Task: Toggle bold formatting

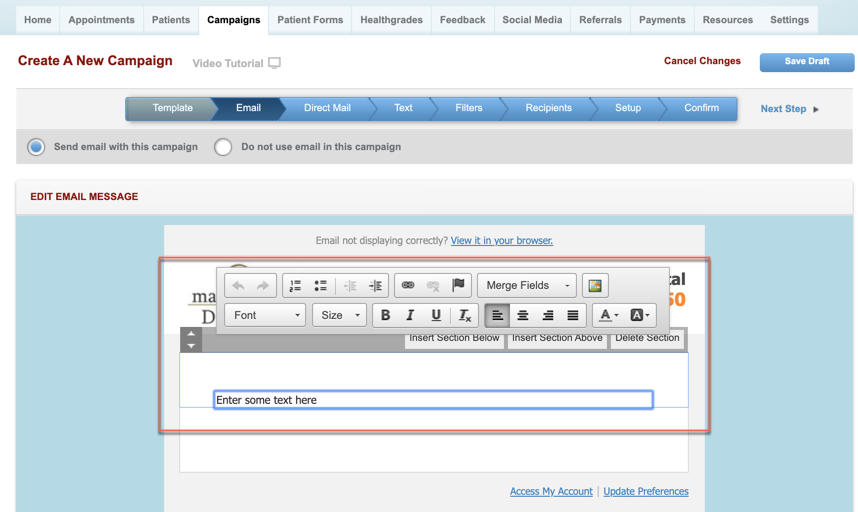Action: [385, 316]
